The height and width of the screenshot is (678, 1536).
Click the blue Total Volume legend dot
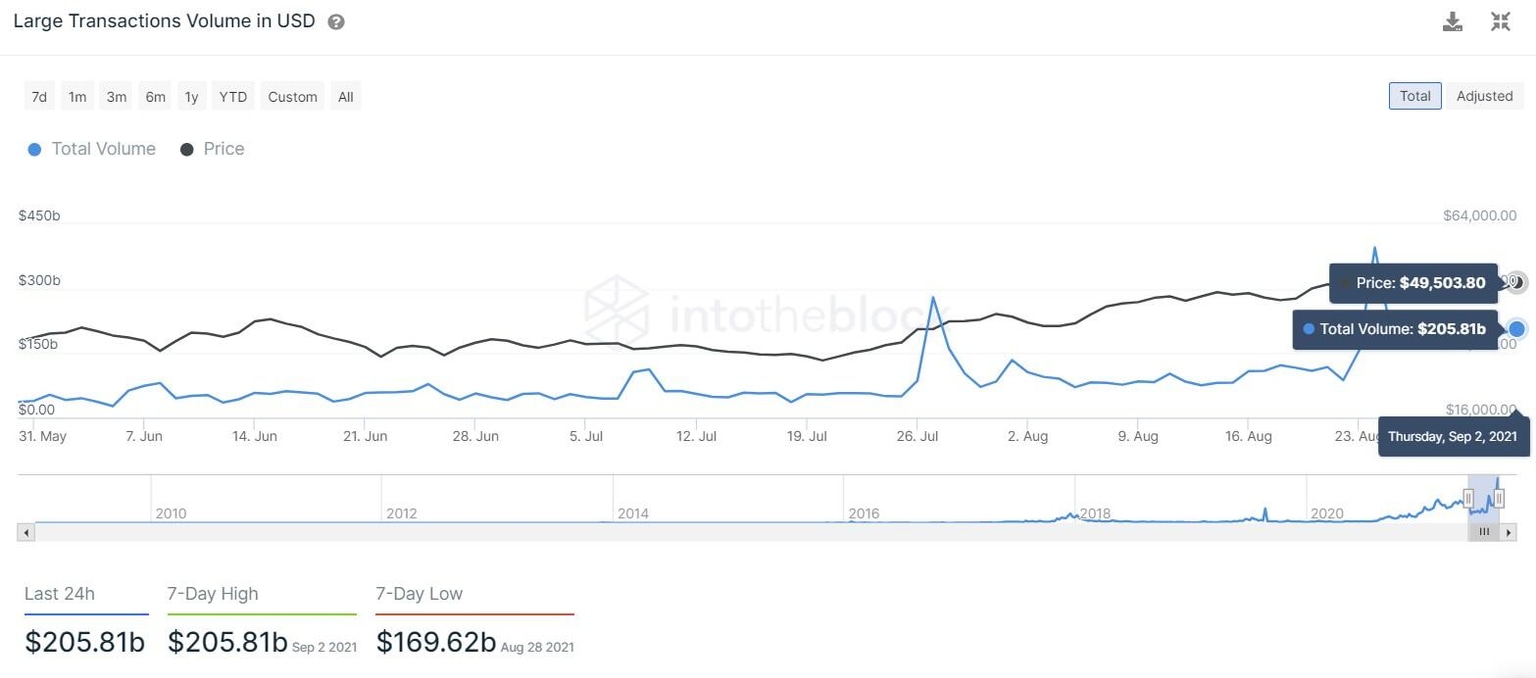33,148
